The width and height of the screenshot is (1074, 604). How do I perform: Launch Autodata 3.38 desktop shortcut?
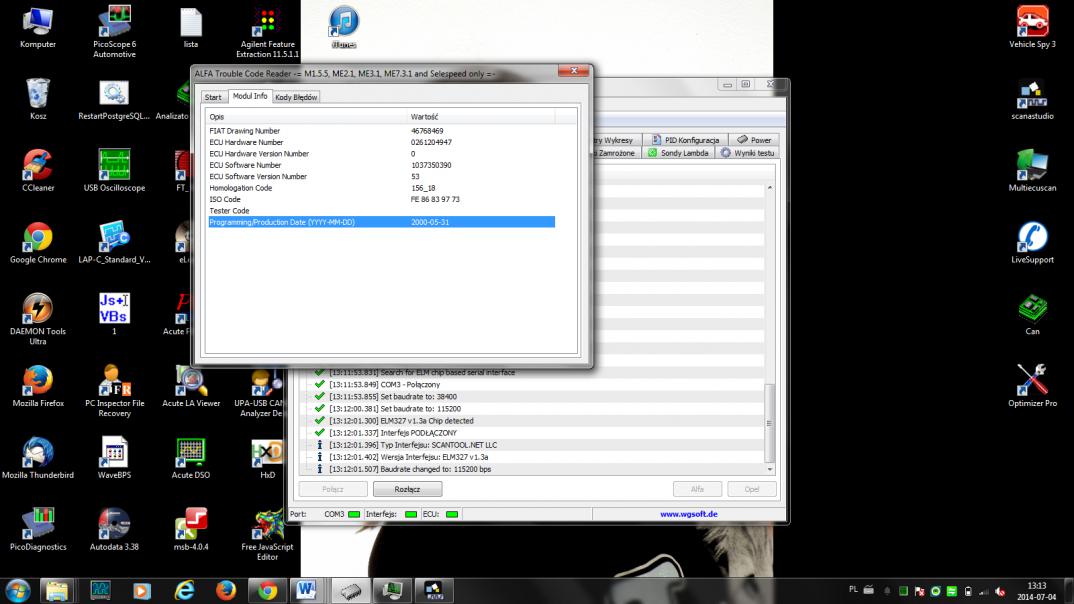(114, 525)
